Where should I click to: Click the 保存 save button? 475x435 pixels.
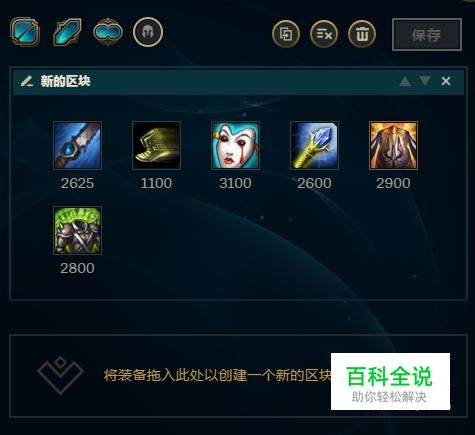[427, 35]
